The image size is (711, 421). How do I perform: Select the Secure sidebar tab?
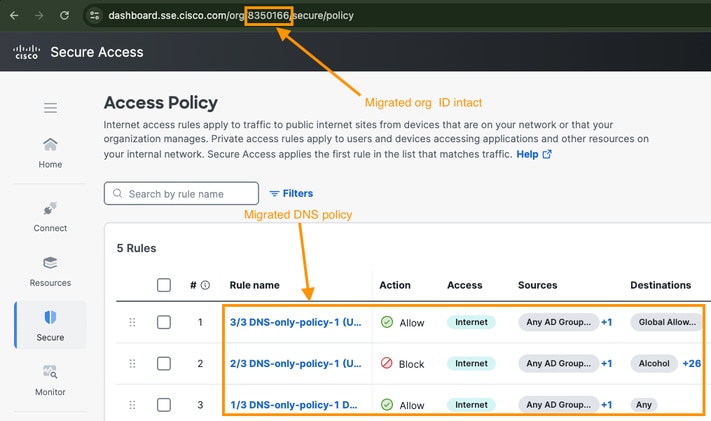[50, 325]
